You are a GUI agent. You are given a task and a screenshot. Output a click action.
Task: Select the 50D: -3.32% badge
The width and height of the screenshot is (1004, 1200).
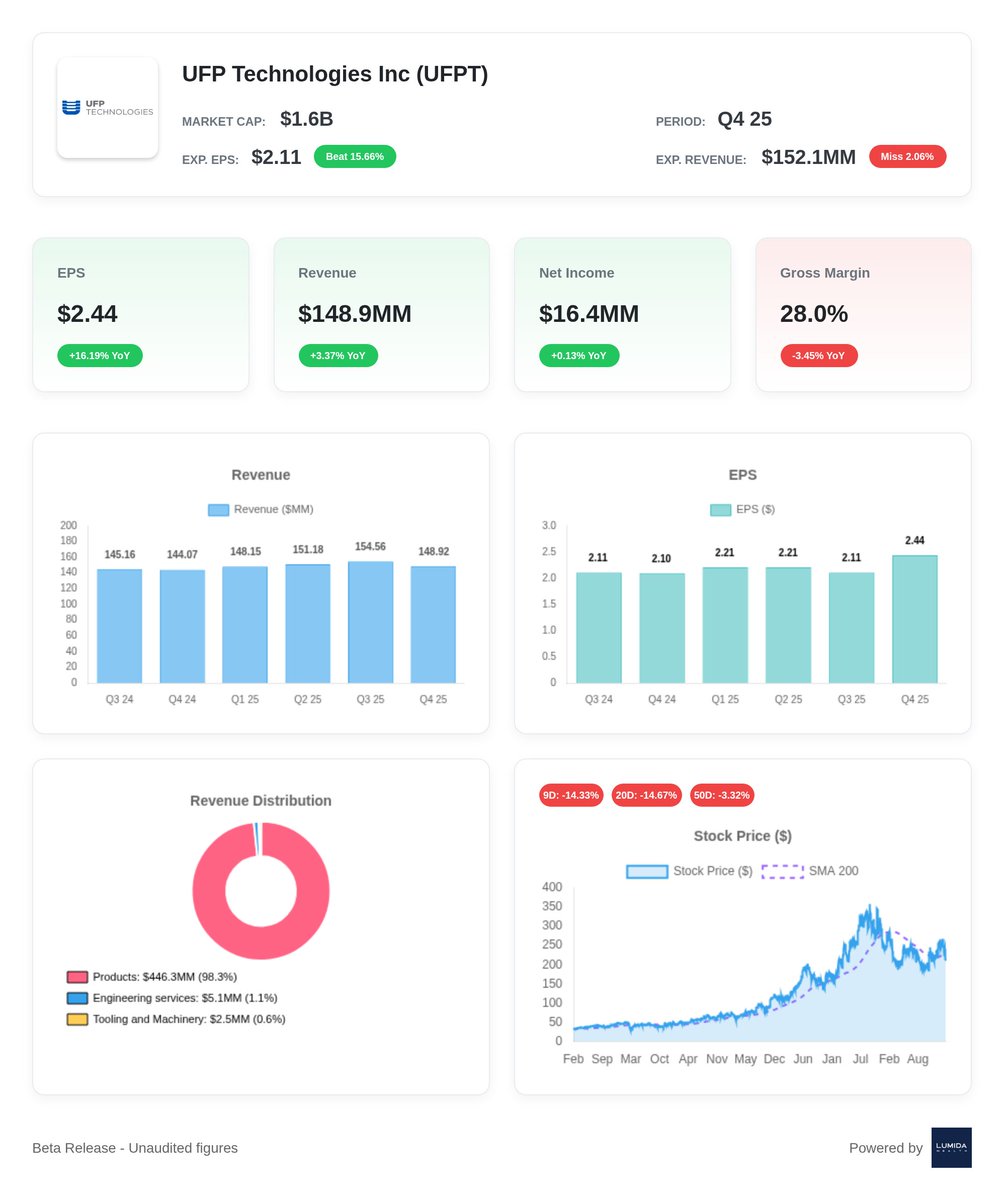pyautogui.click(x=721, y=795)
